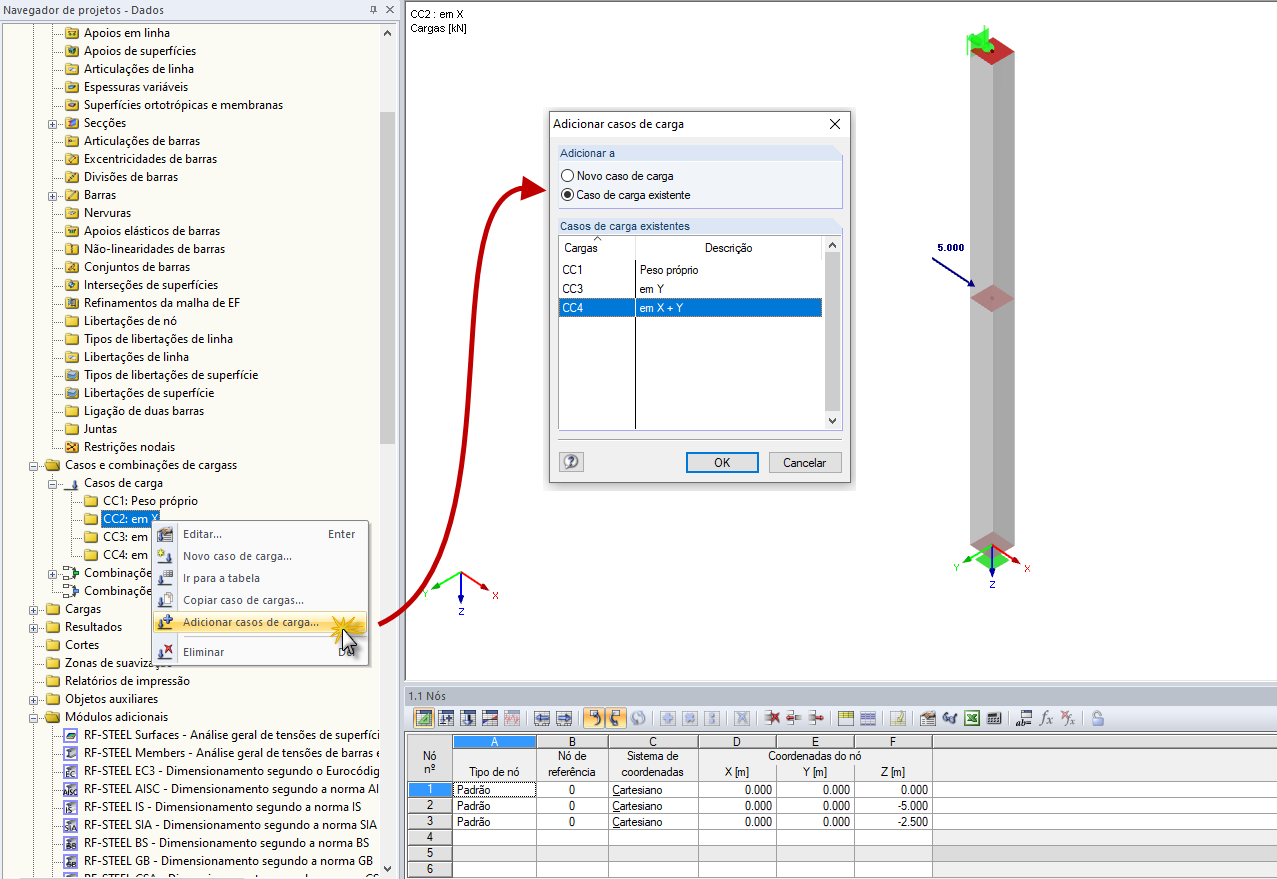Expand the Secções tree node
The height and width of the screenshot is (879, 1277).
coord(52,123)
